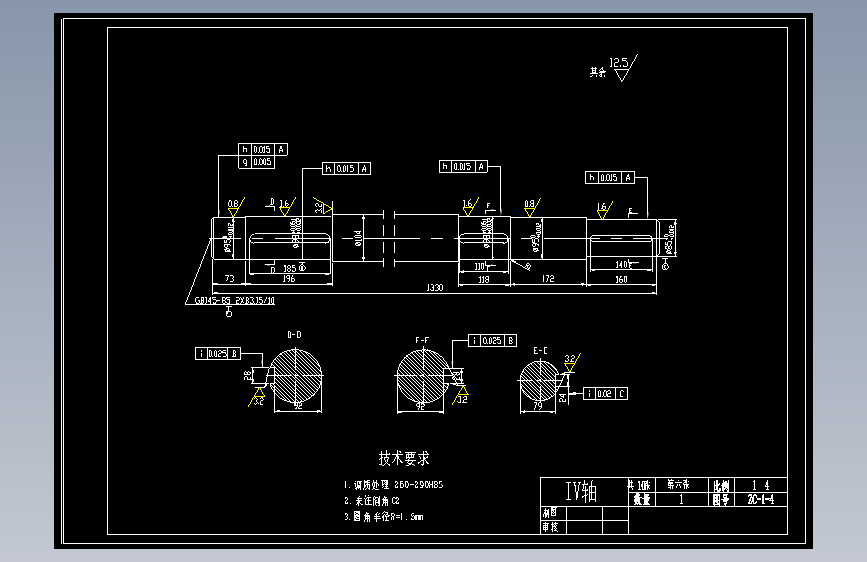Click the 3.2 roughness symbol in section D-D
Screen dimensions: 867x562
coord(258,397)
